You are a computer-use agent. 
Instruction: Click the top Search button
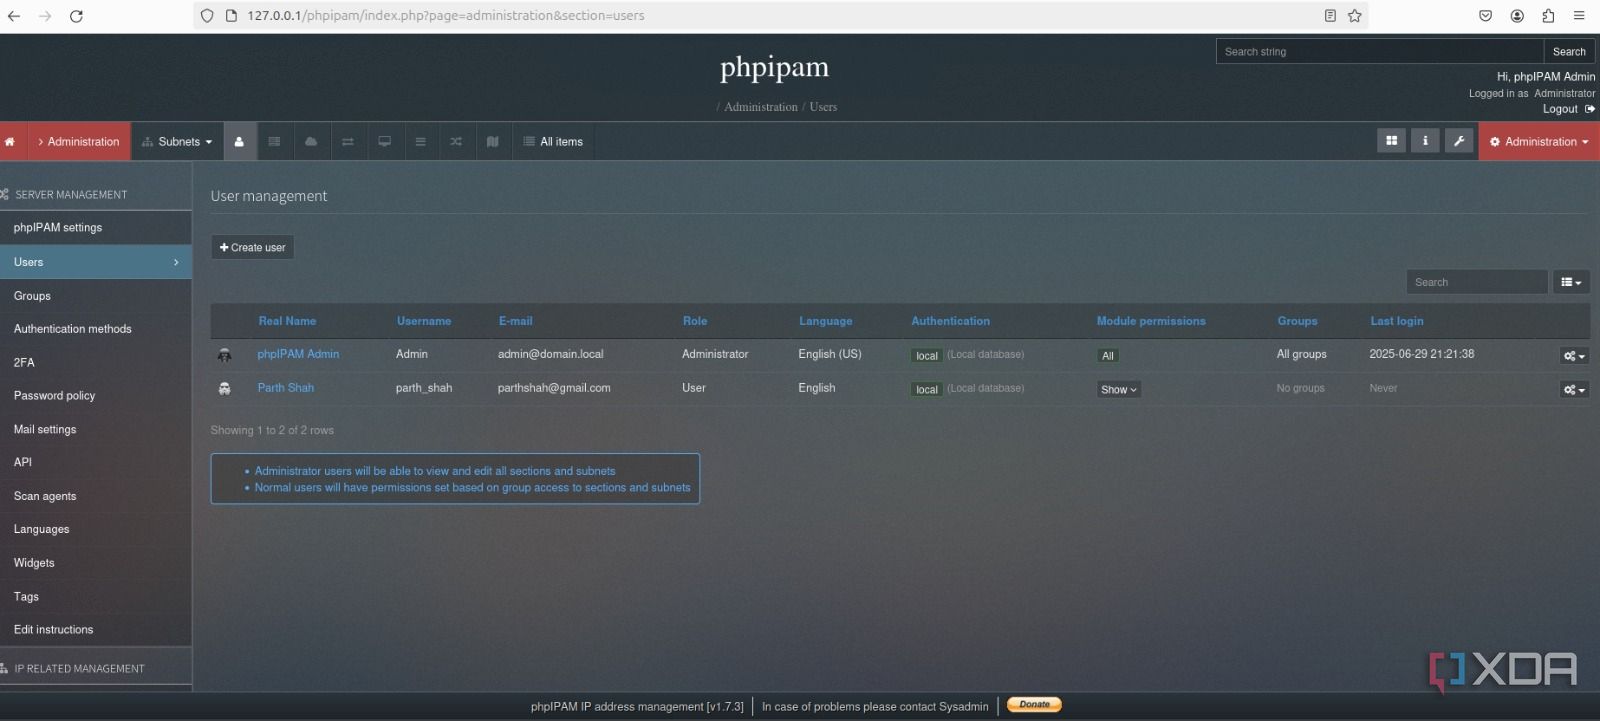pos(1569,52)
